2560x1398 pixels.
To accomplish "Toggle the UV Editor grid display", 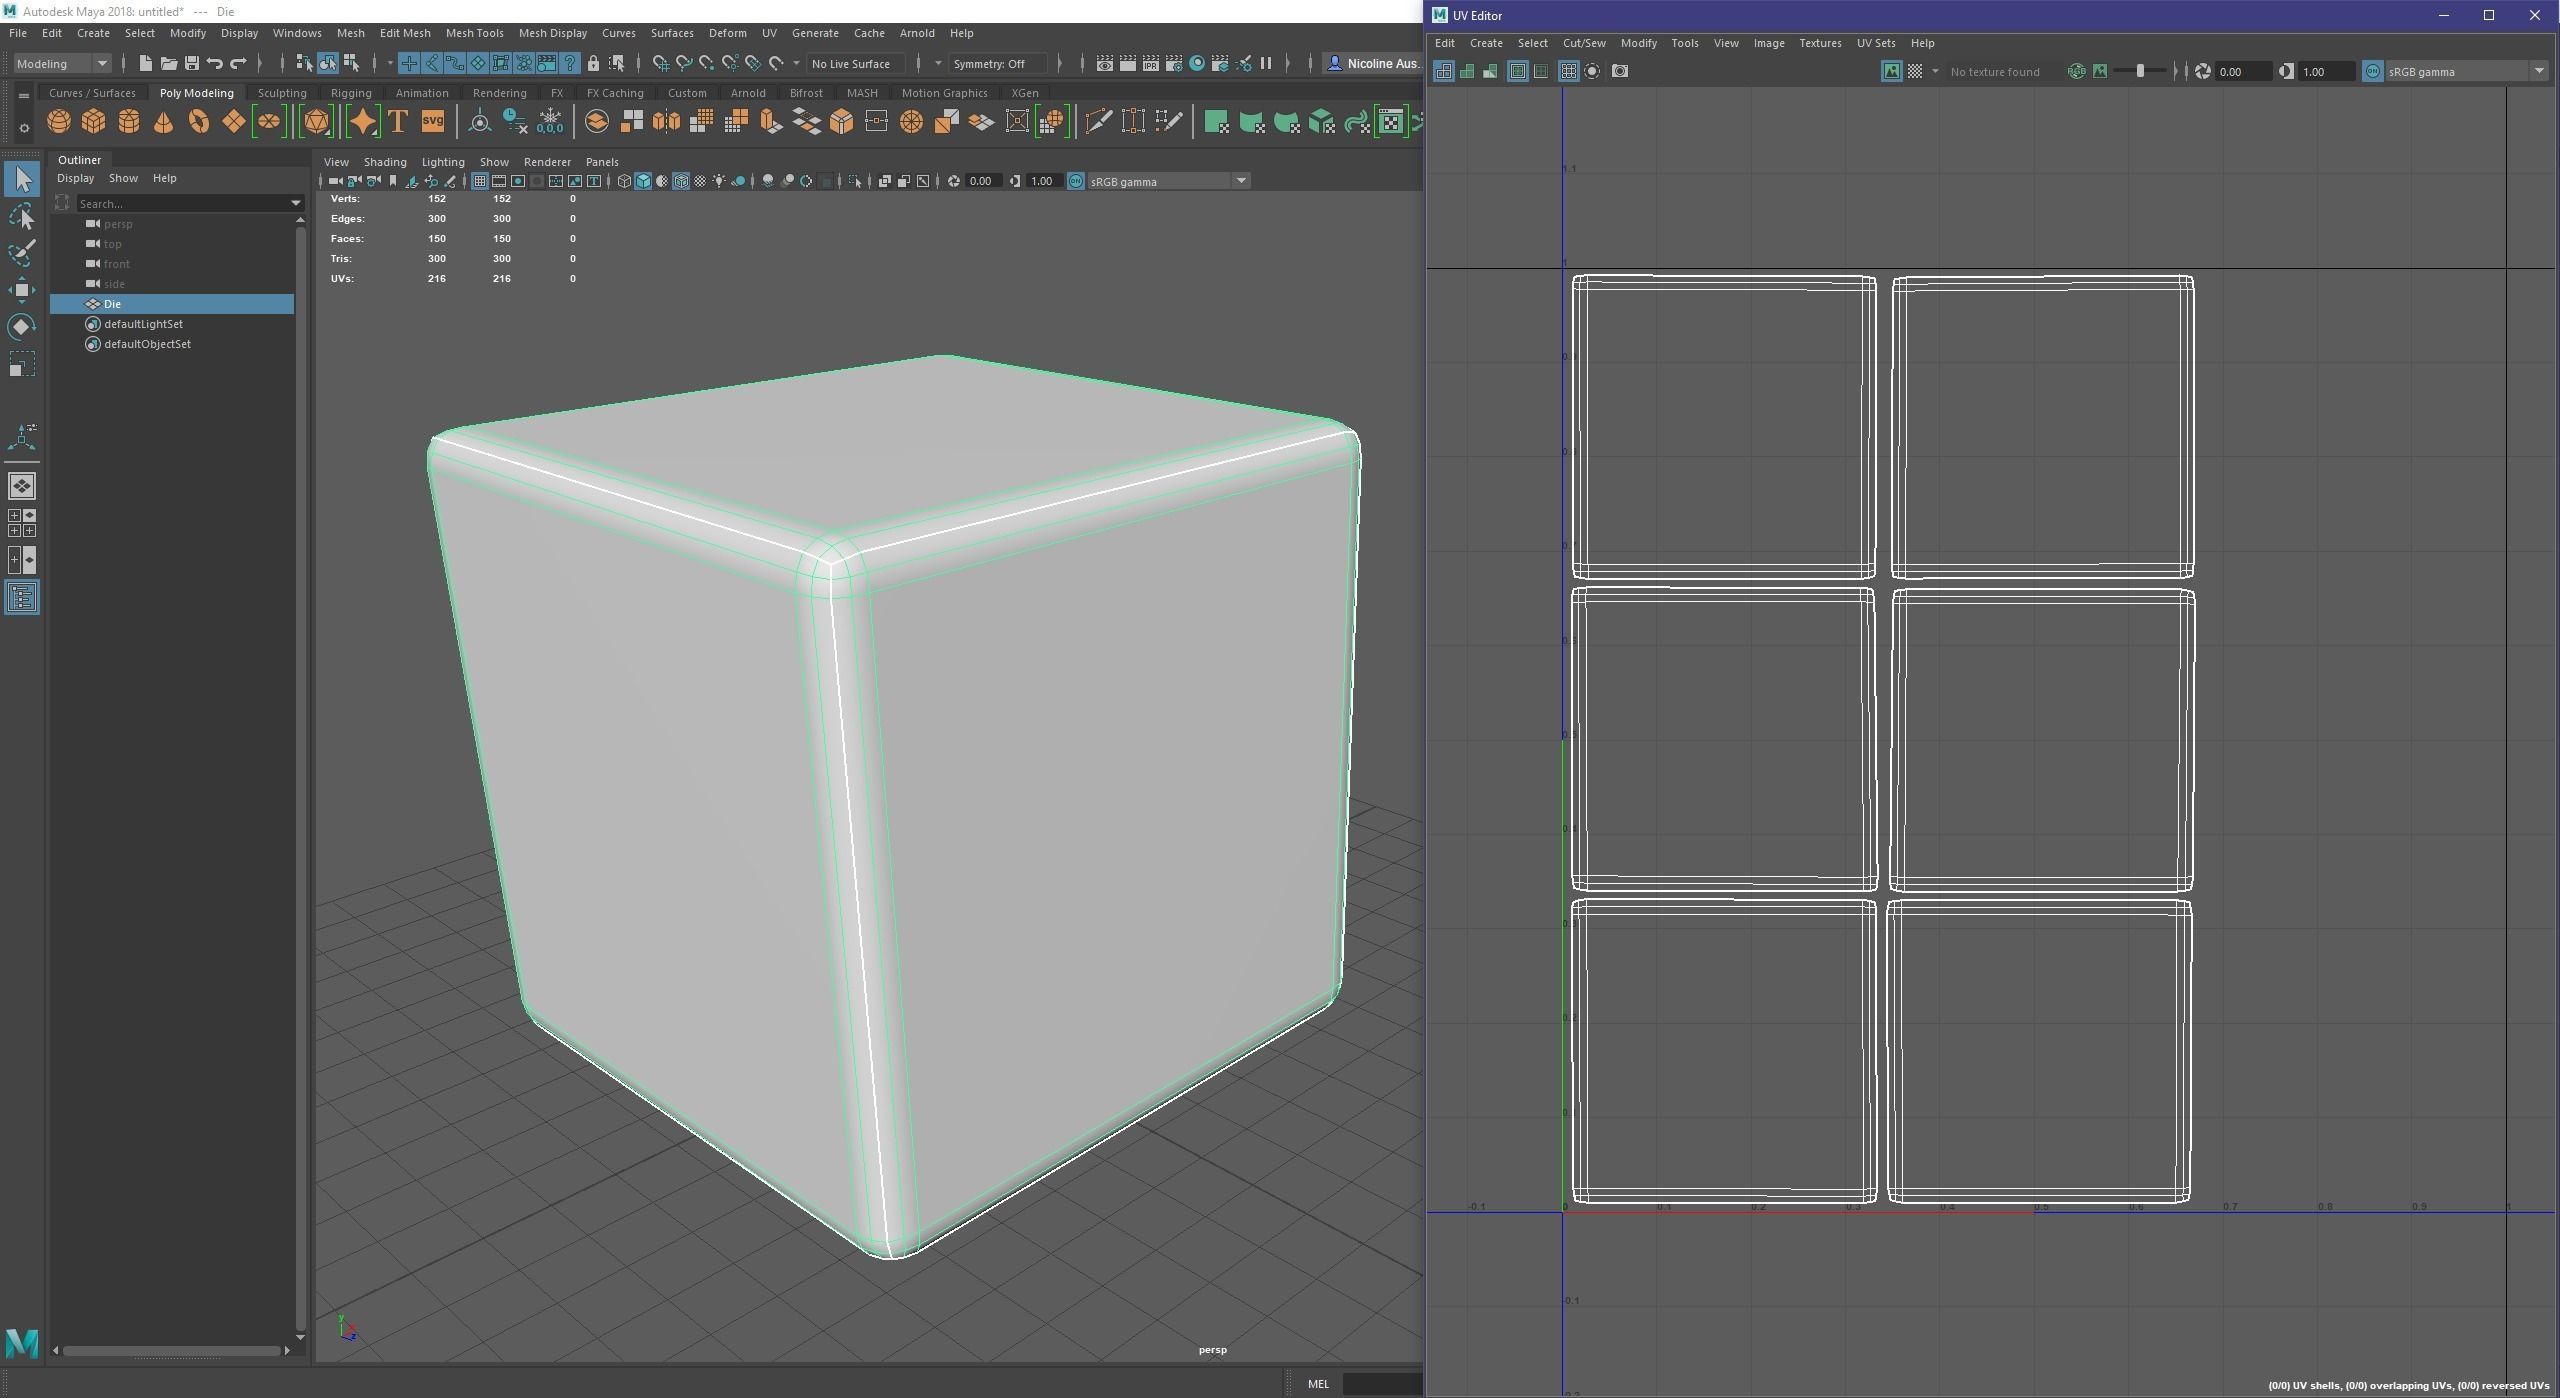I will coord(1568,71).
